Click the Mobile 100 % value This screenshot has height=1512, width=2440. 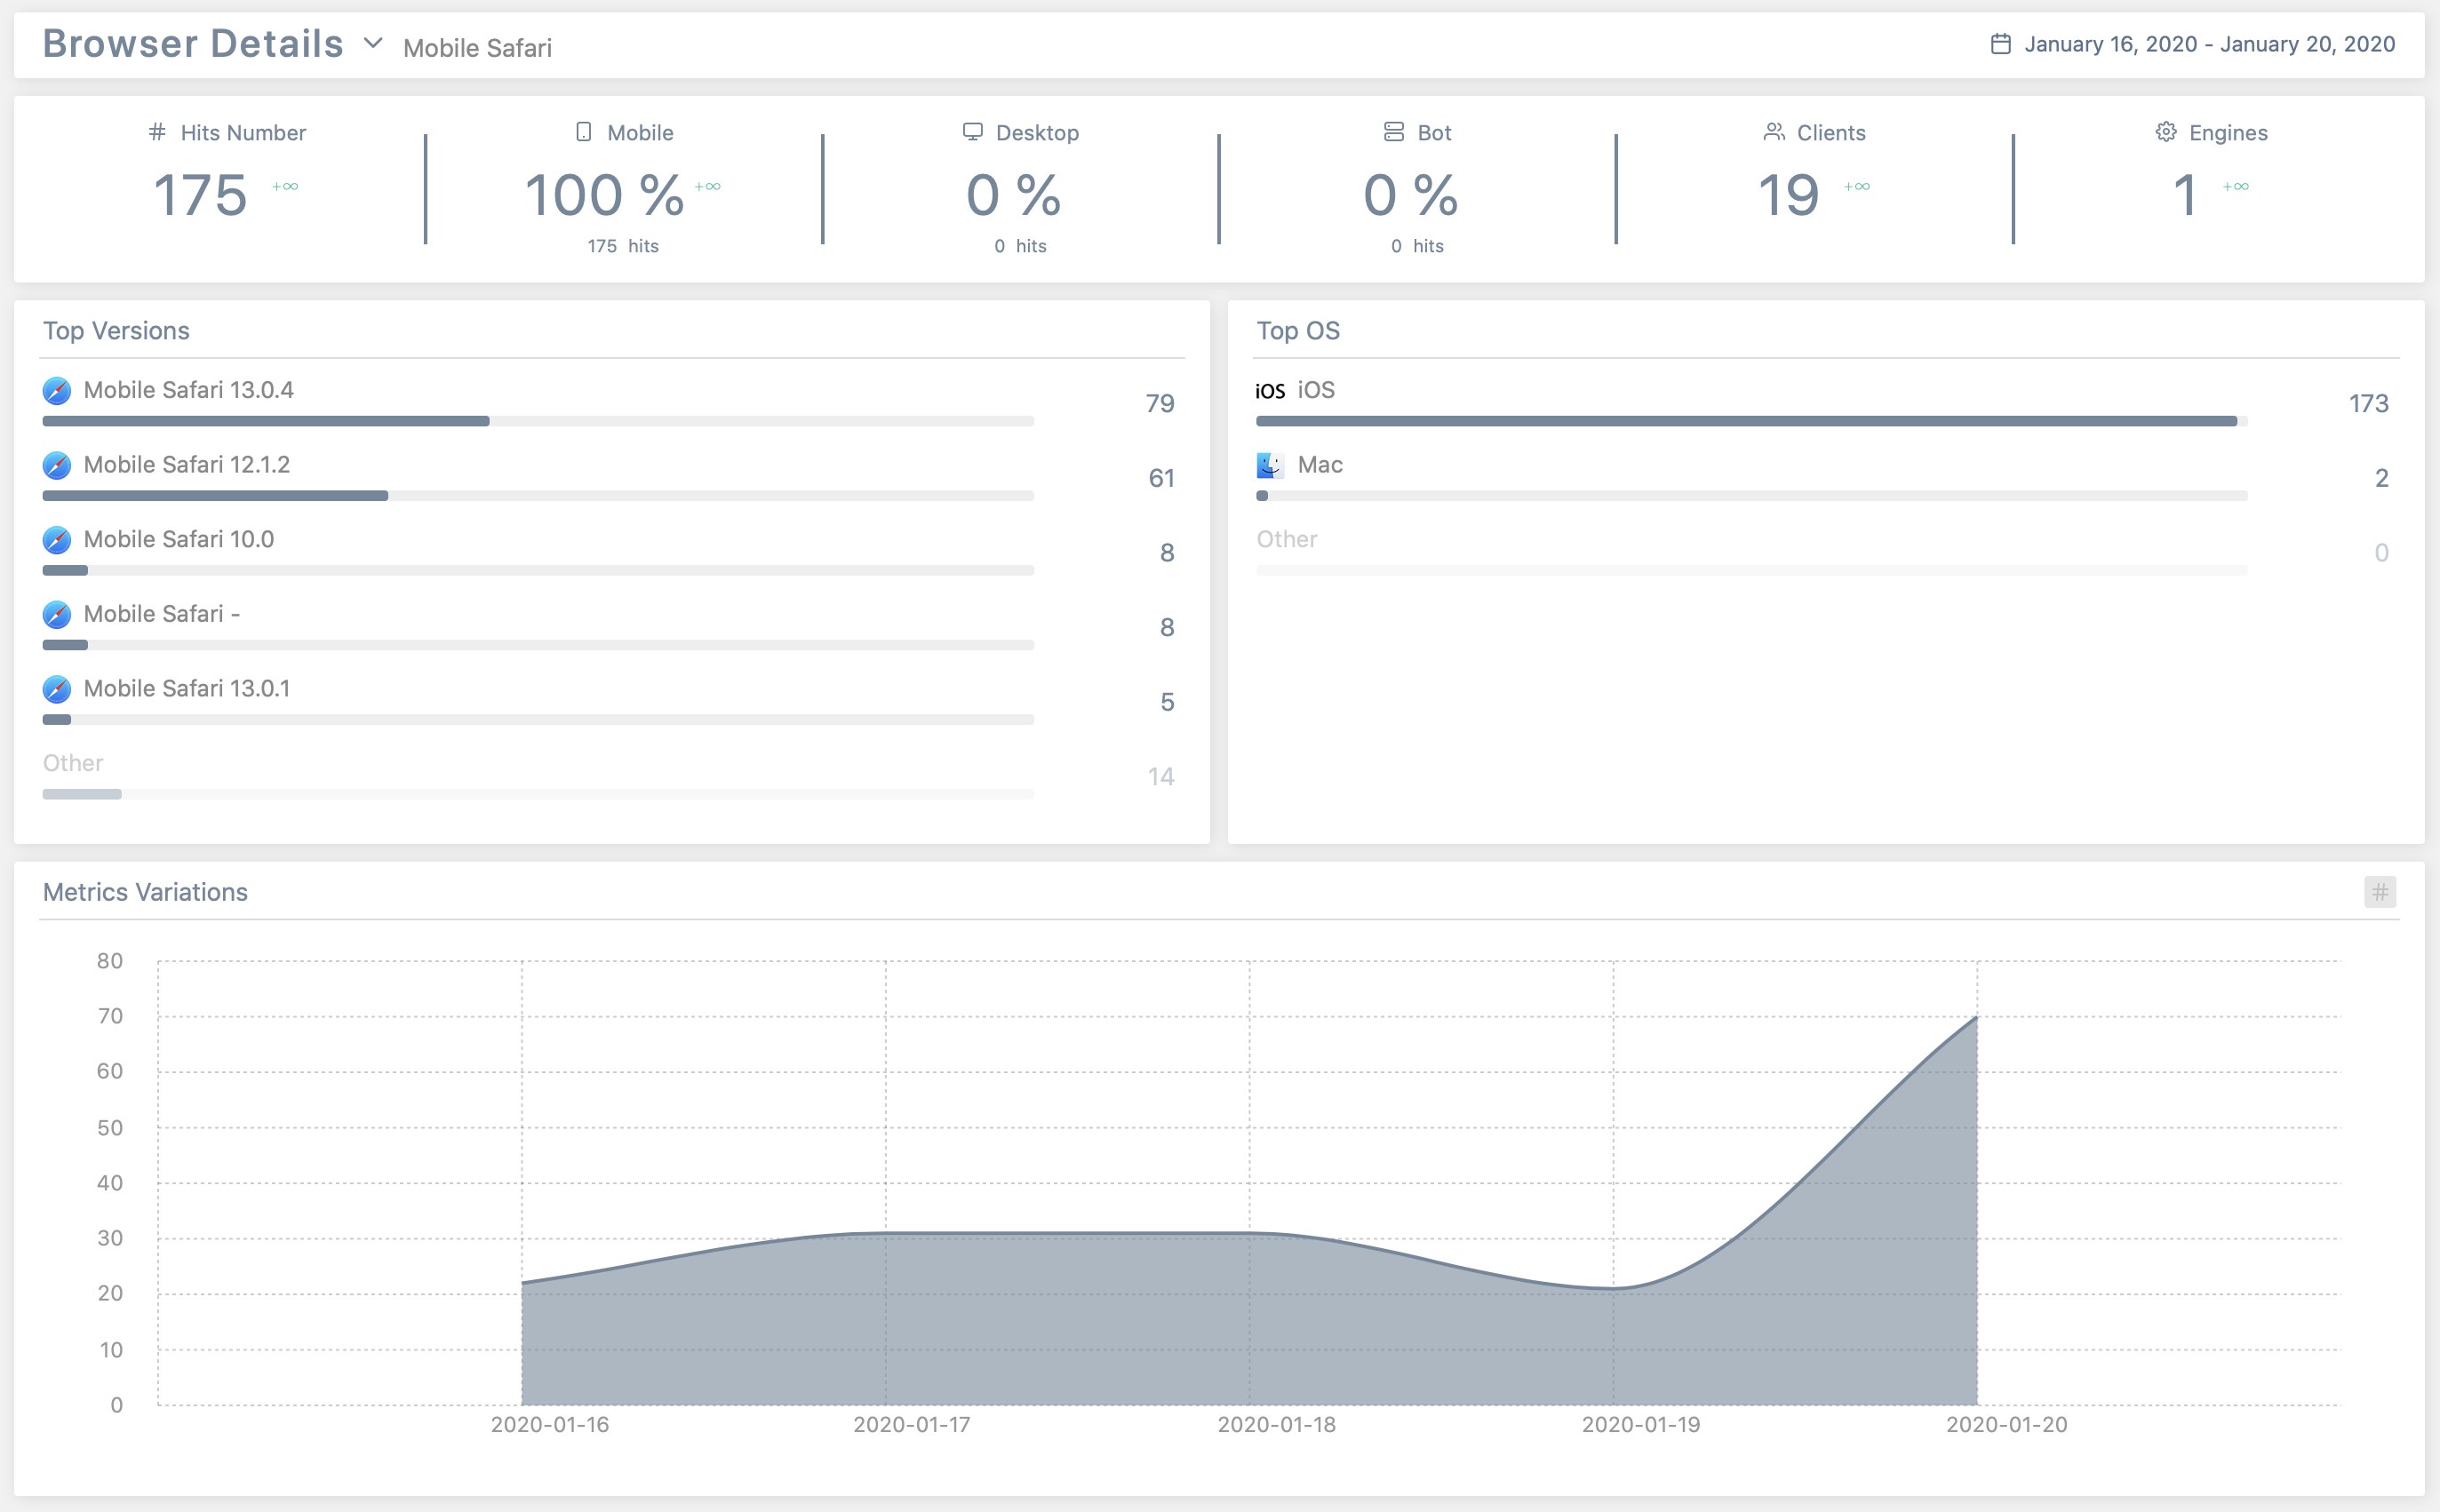[604, 195]
